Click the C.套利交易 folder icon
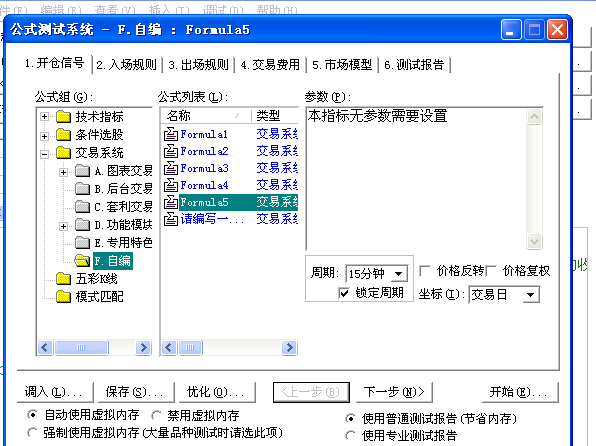The image size is (596, 446). click(82, 207)
